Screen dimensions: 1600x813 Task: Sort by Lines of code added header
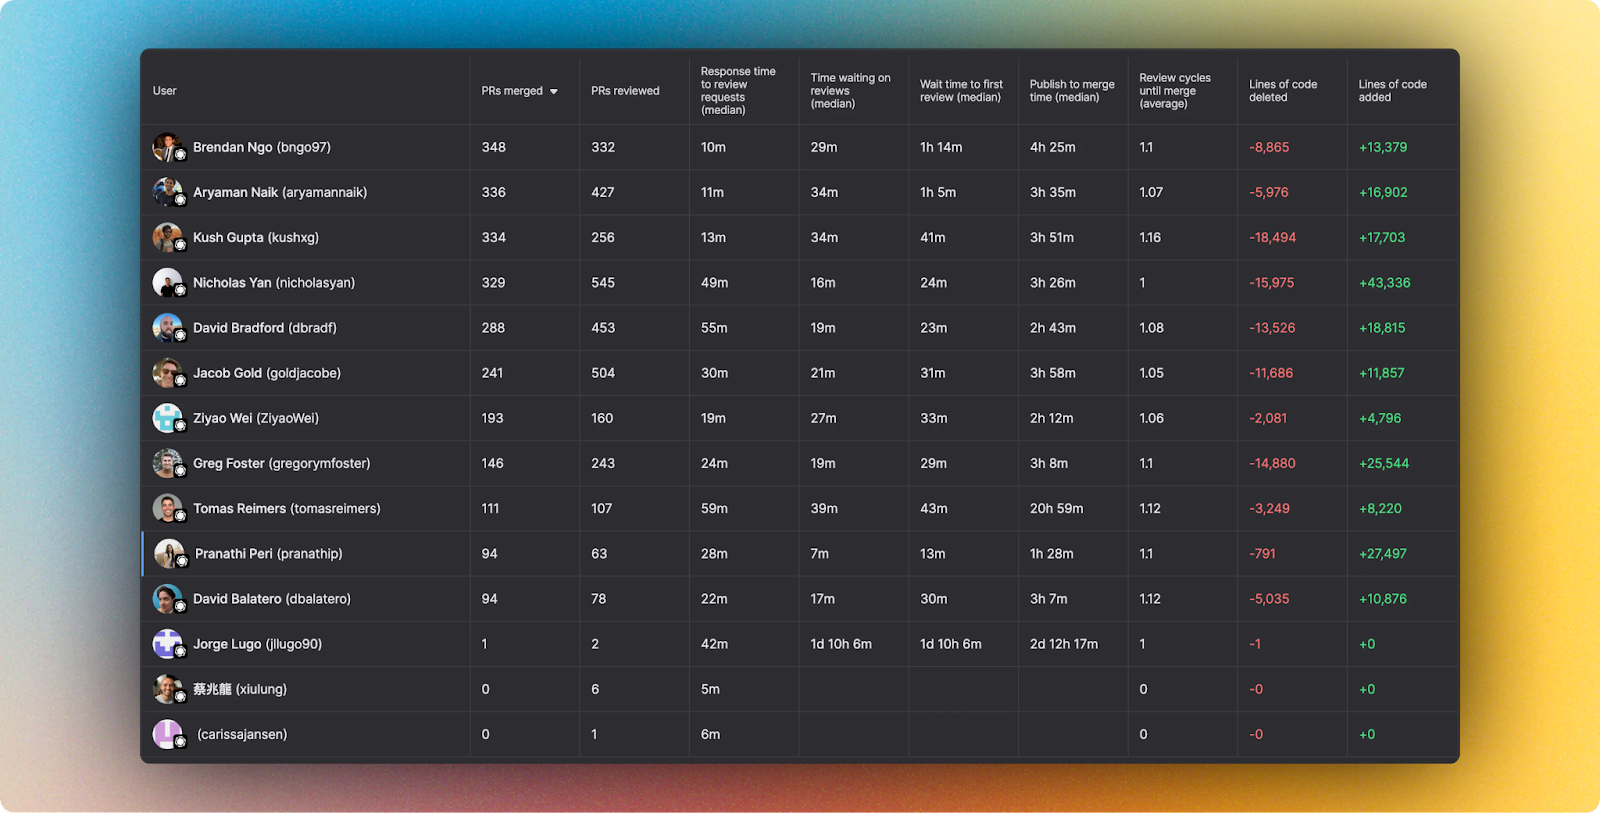1392,91
